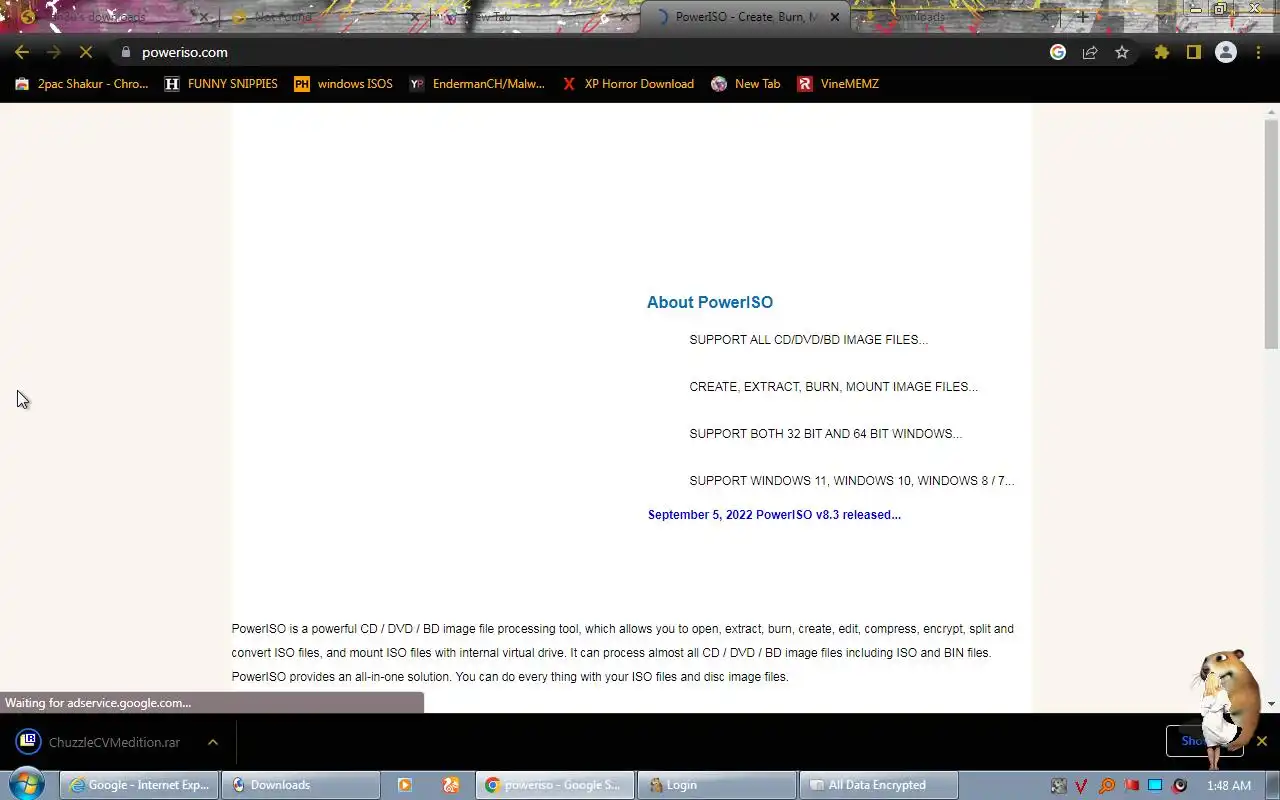Open Chrome's three-dot menu
The width and height of the screenshot is (1280, 800).
(1258, 52)
